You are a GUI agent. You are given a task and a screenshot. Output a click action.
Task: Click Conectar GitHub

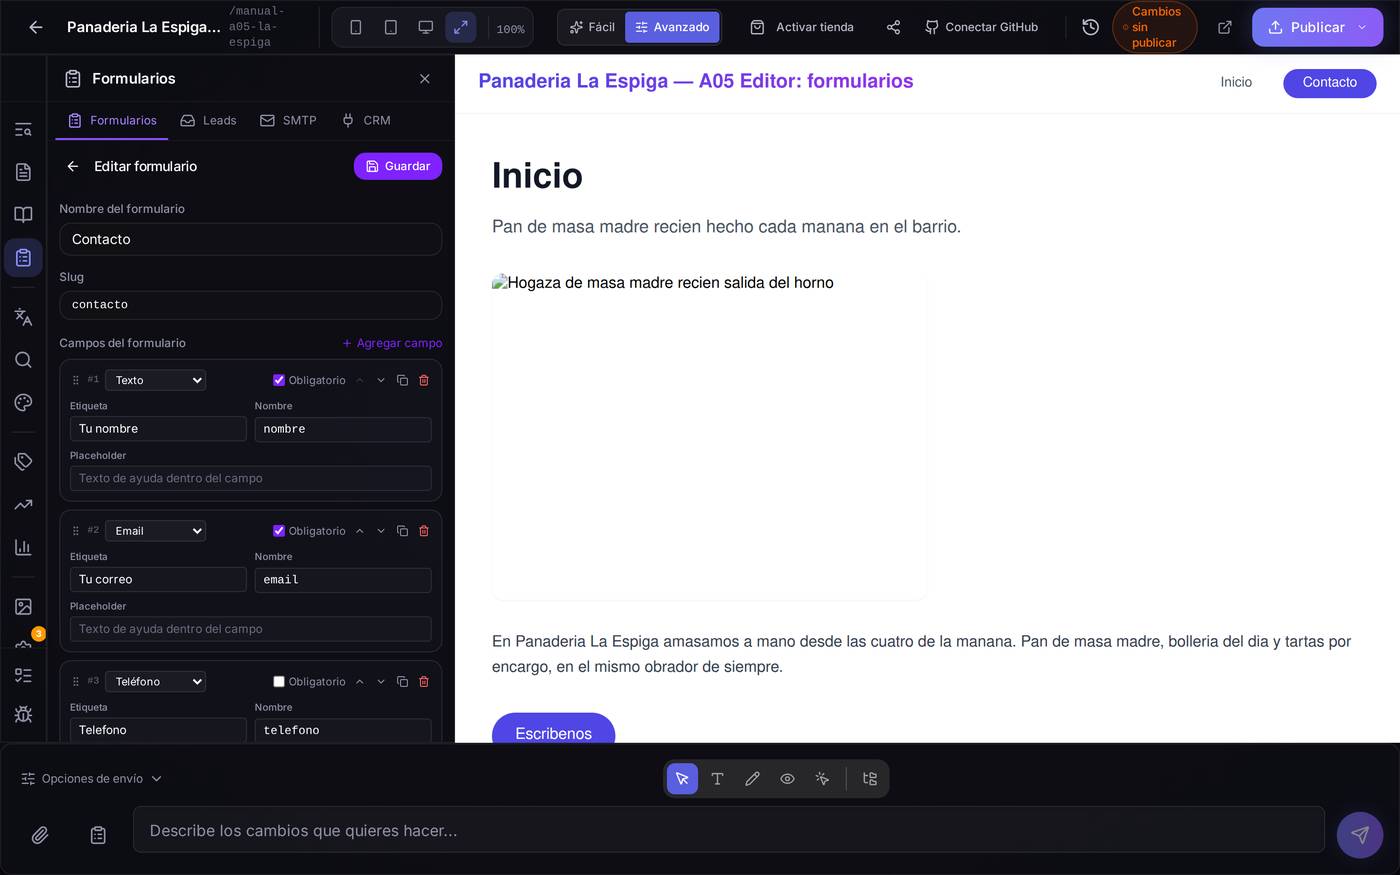pyautogui.click(x=981, y=27)
